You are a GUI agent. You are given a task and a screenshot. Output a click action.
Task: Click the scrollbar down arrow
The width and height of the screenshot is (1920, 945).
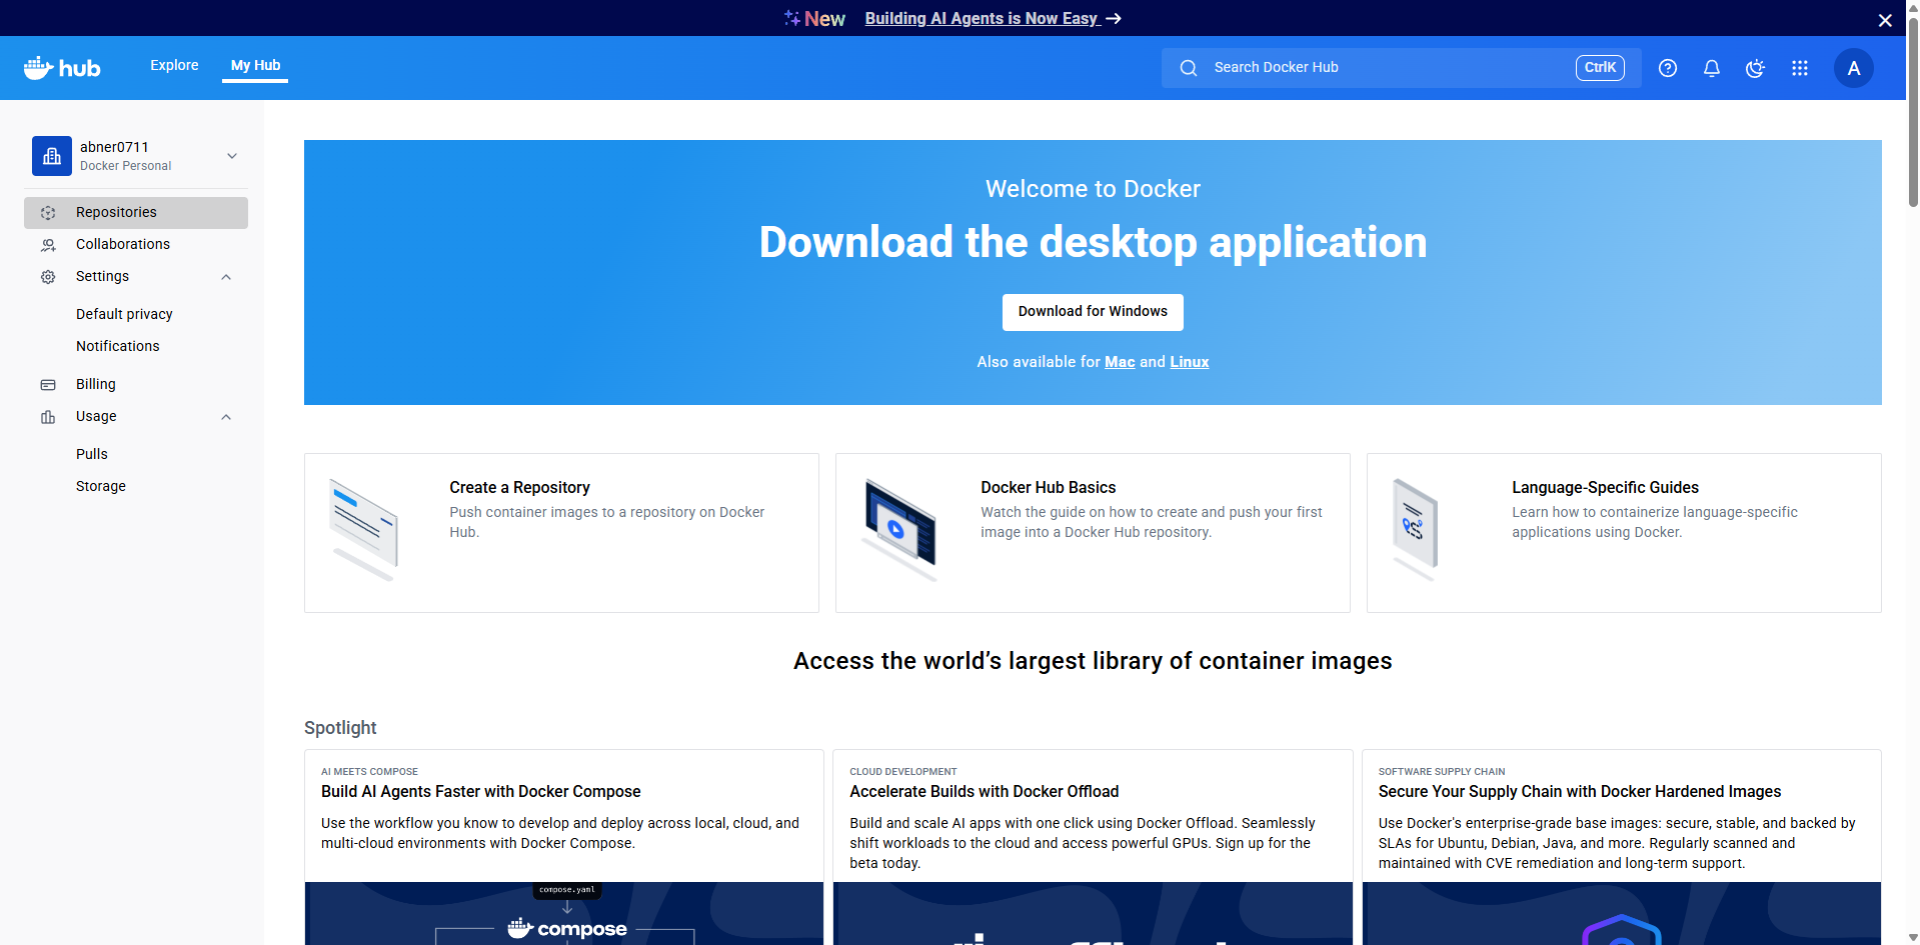(1913, 937)
